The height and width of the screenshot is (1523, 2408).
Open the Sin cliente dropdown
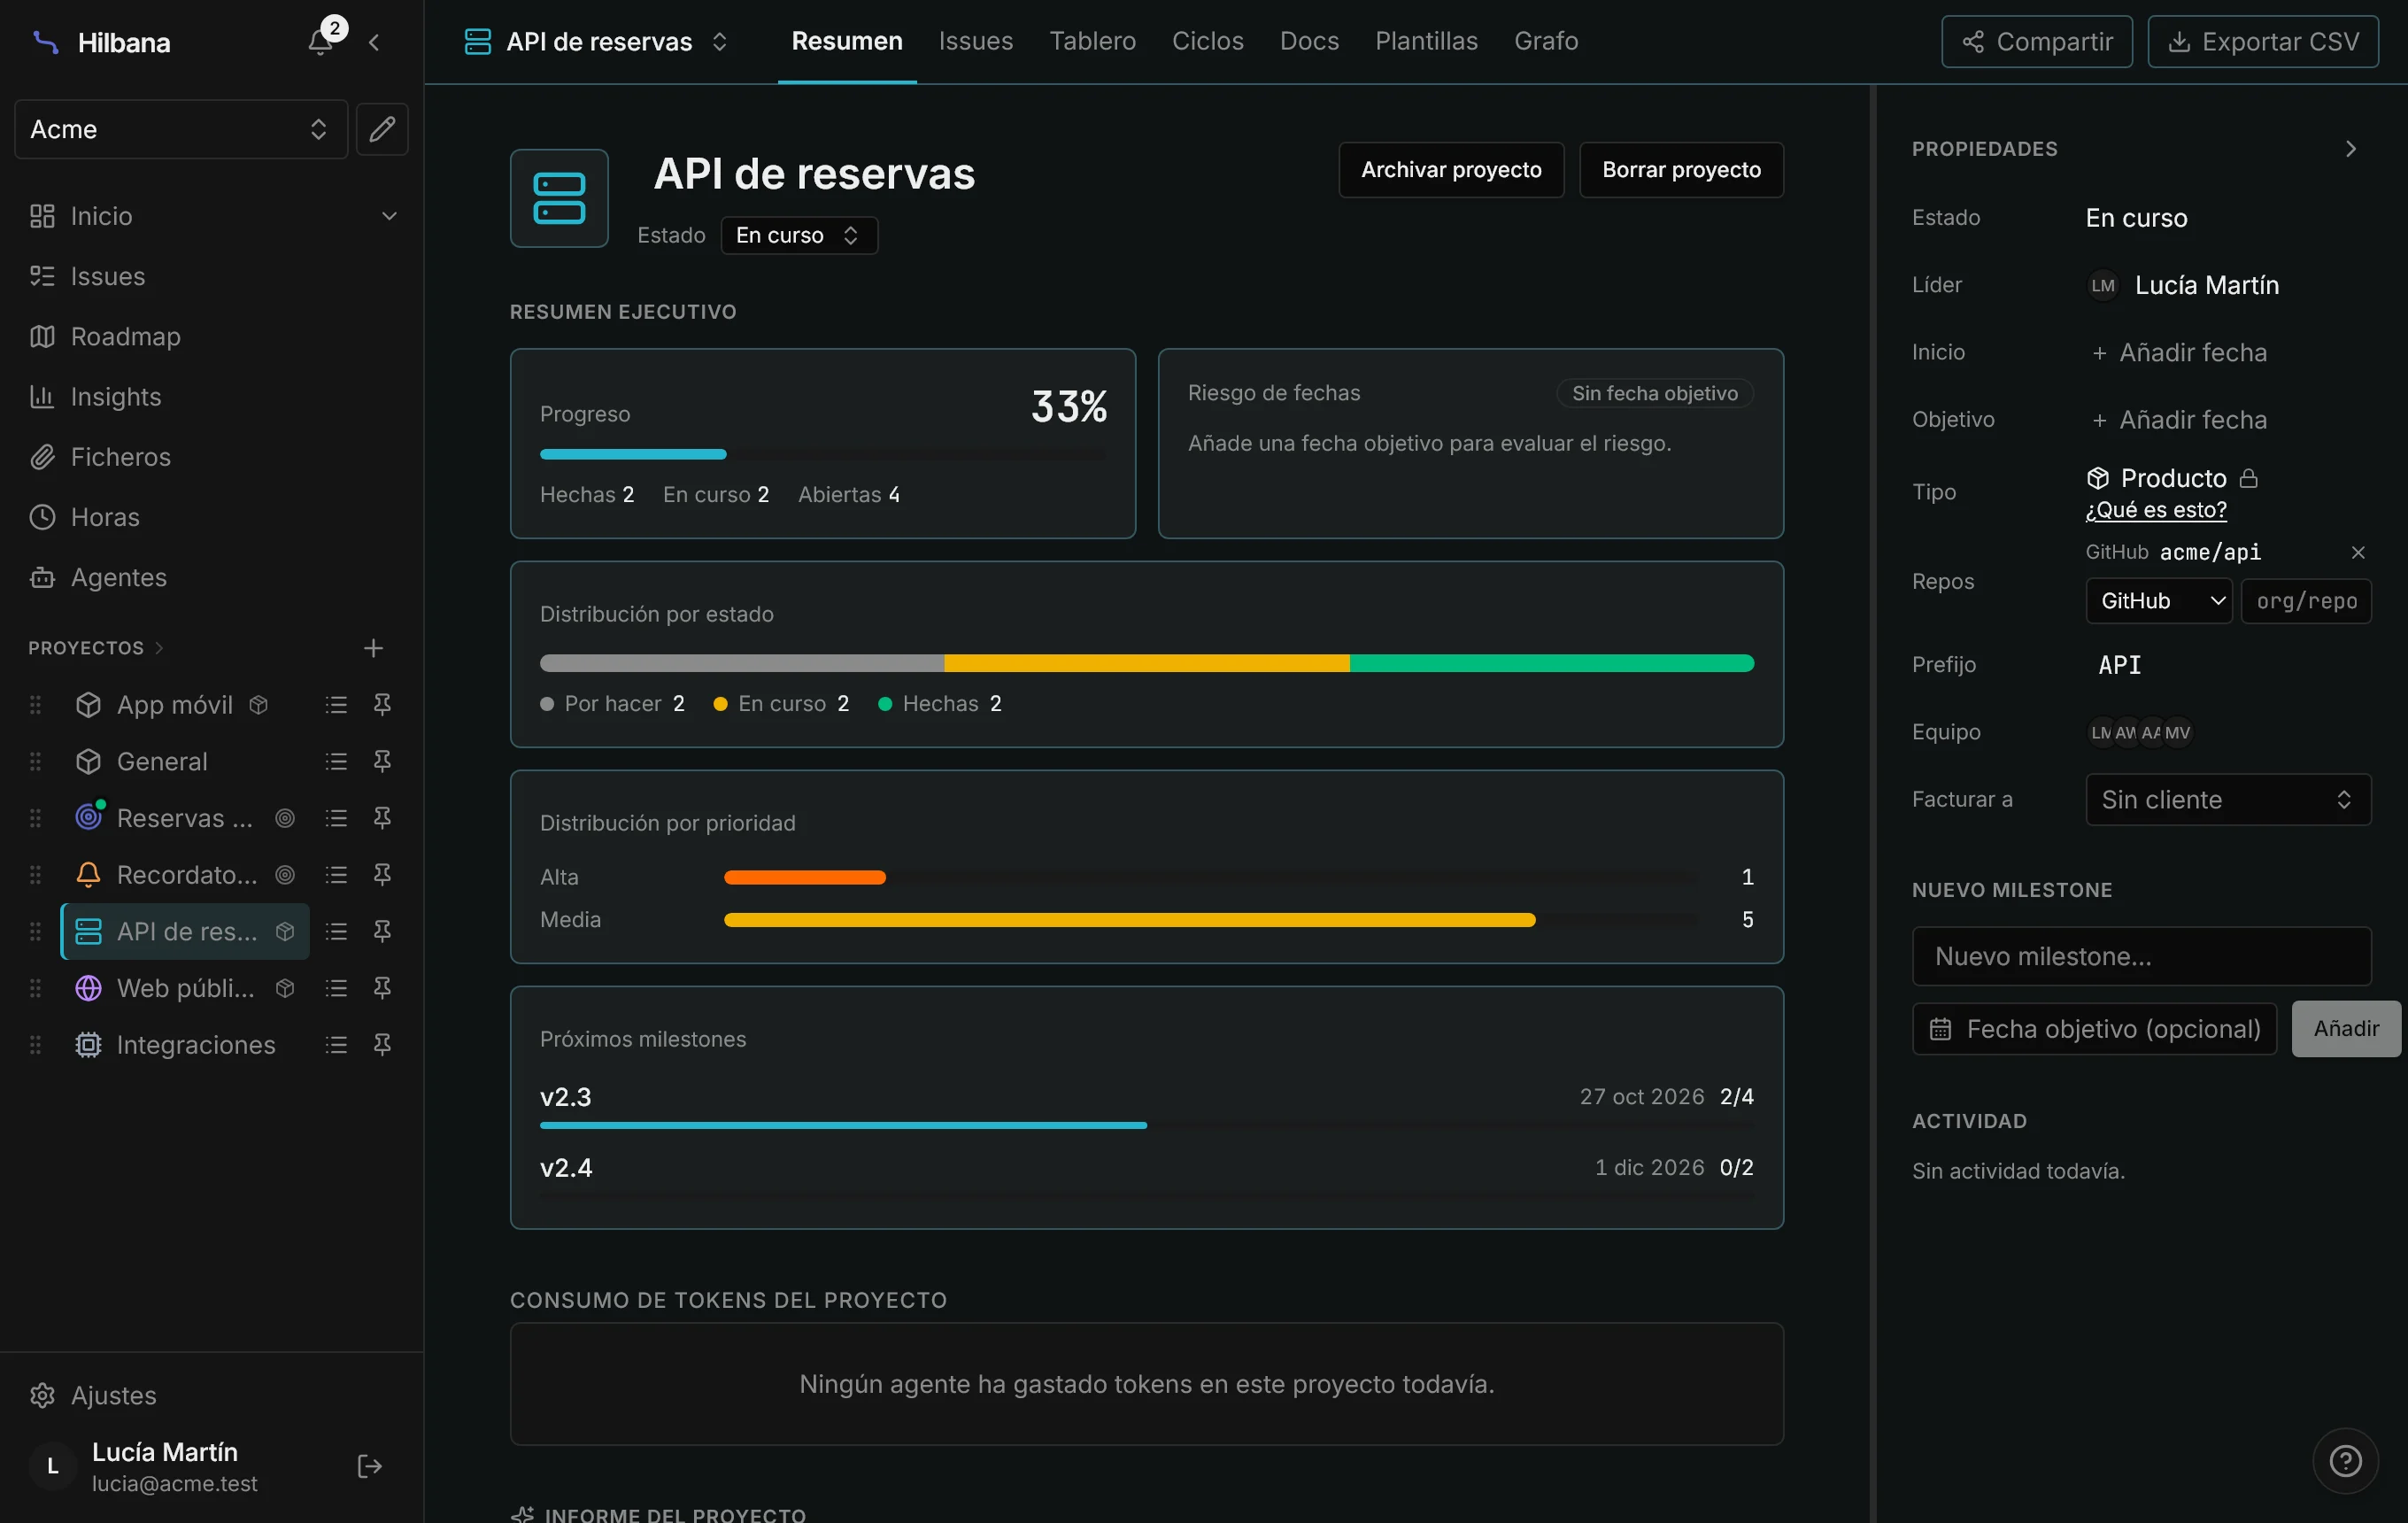(x=2228, y=800)
